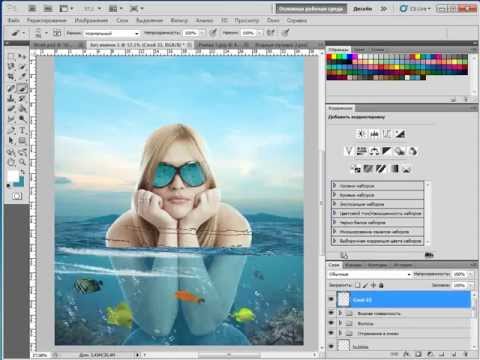
Task: Add a Gradient Map adjustment
Action: point(394,169)
